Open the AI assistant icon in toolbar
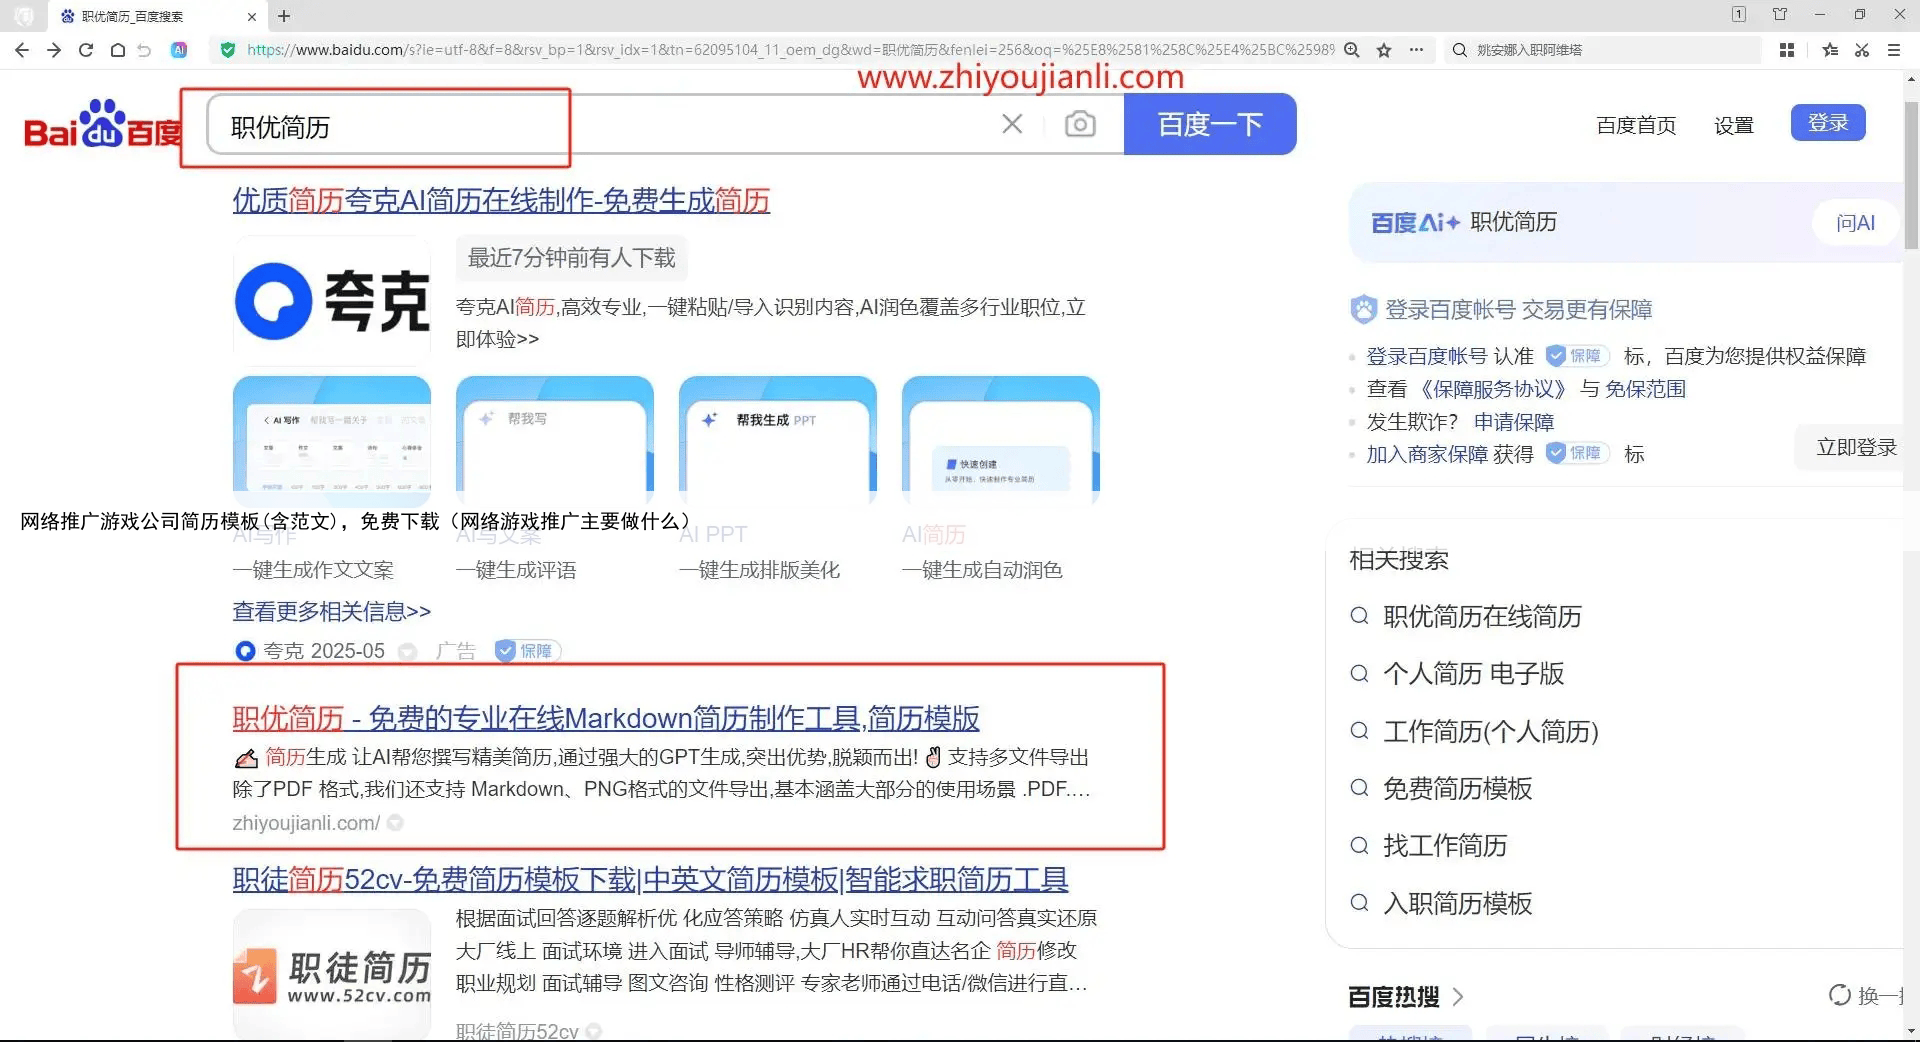 coord(179,50)
